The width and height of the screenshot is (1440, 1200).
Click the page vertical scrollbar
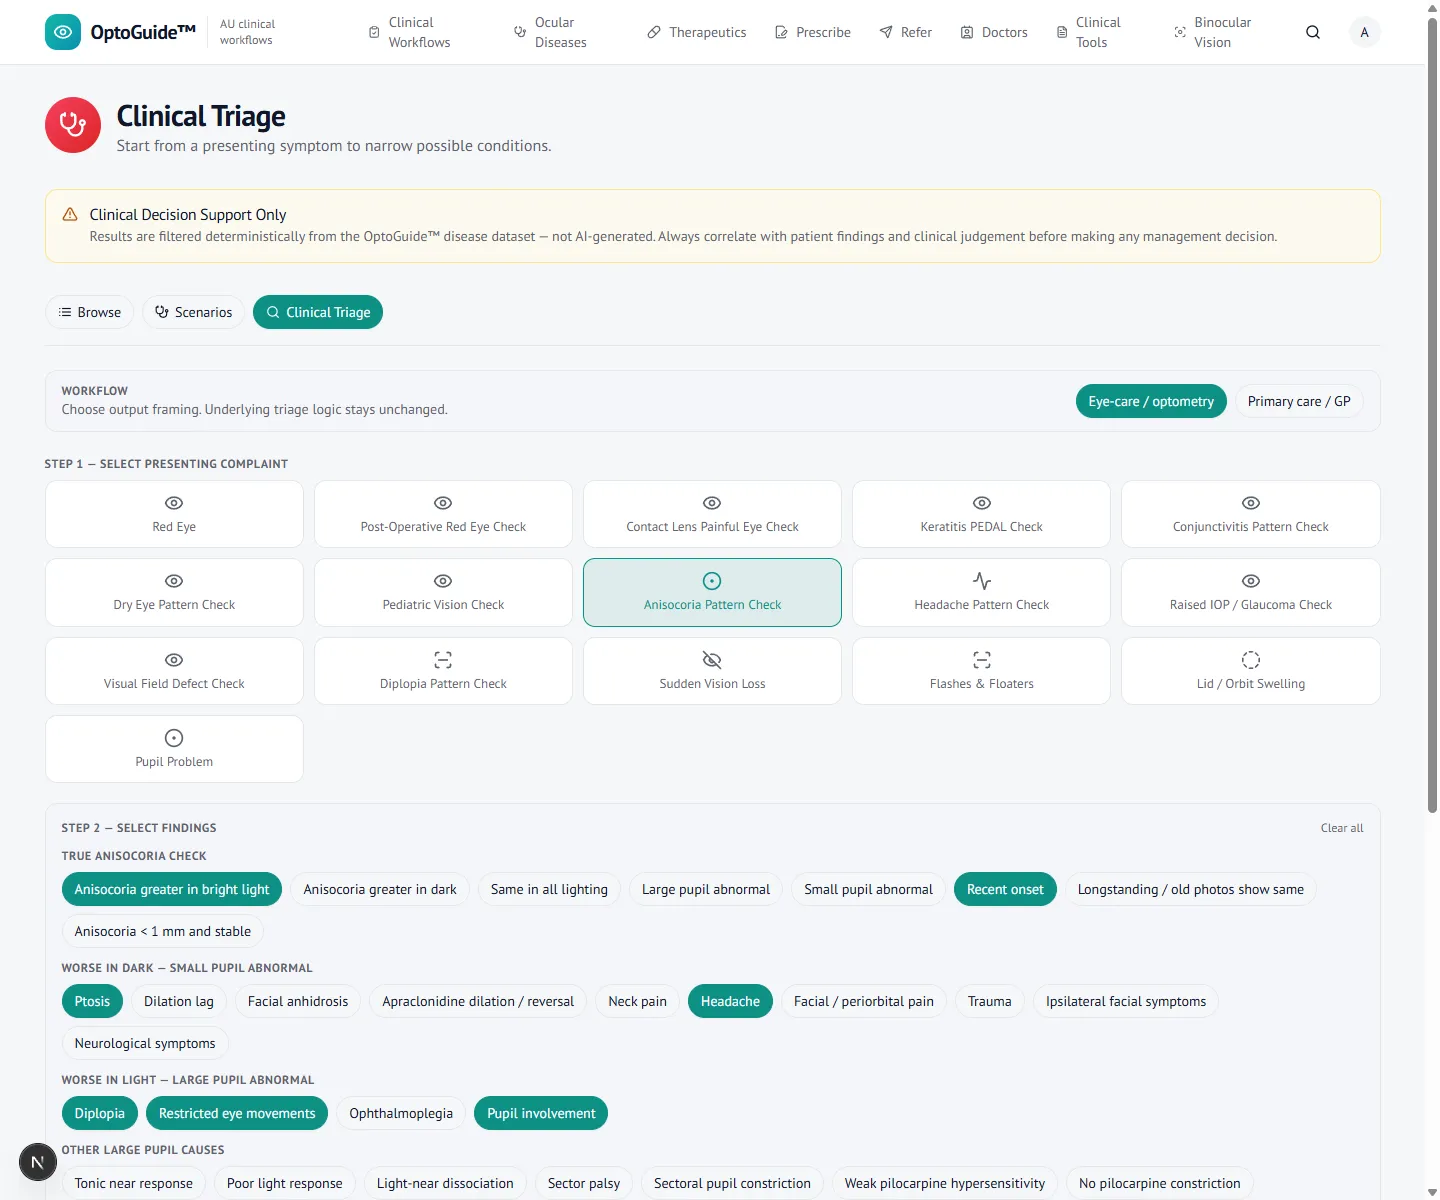tap(1432, 417)
